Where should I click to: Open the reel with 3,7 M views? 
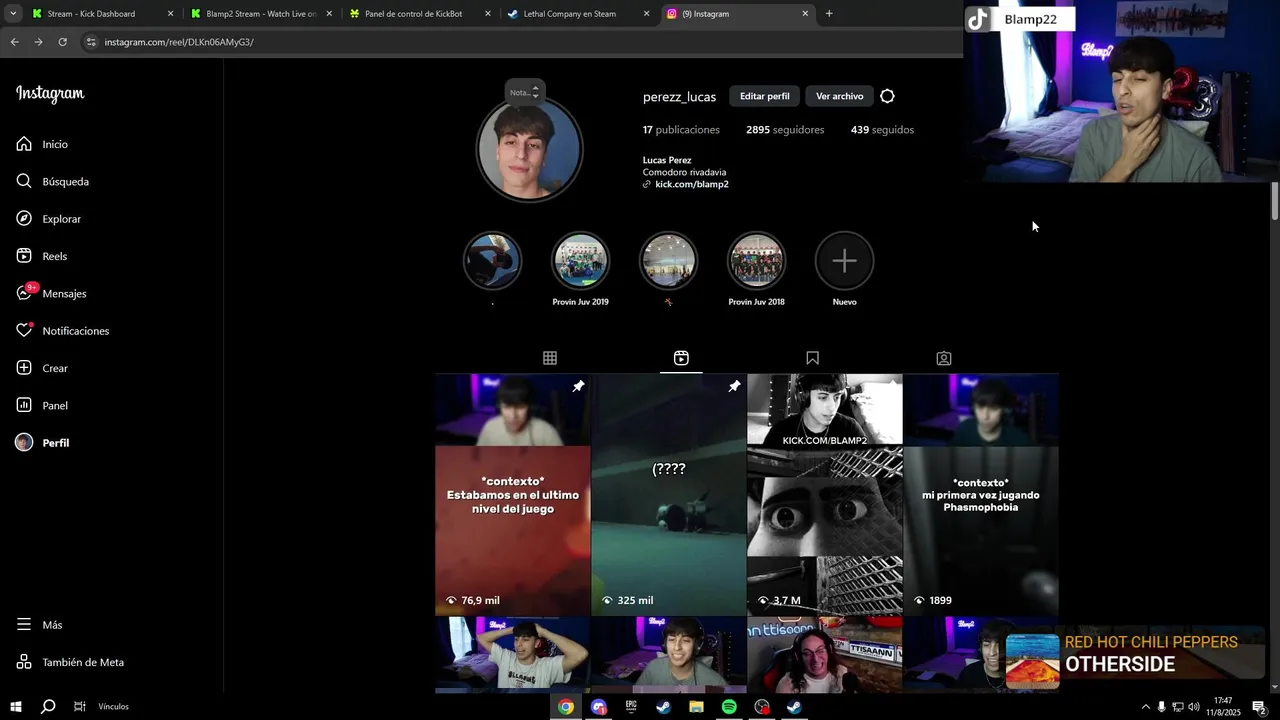tap(825, 495)
